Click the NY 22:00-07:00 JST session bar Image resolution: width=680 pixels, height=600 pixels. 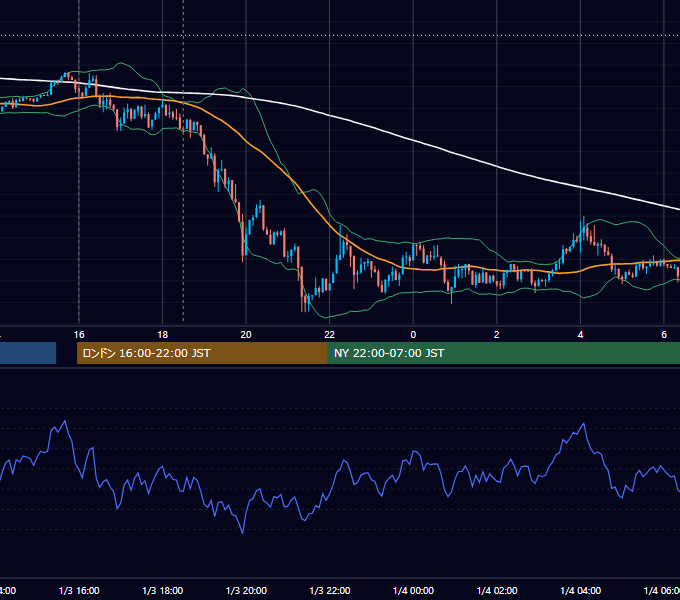click(x=503, y=353)
